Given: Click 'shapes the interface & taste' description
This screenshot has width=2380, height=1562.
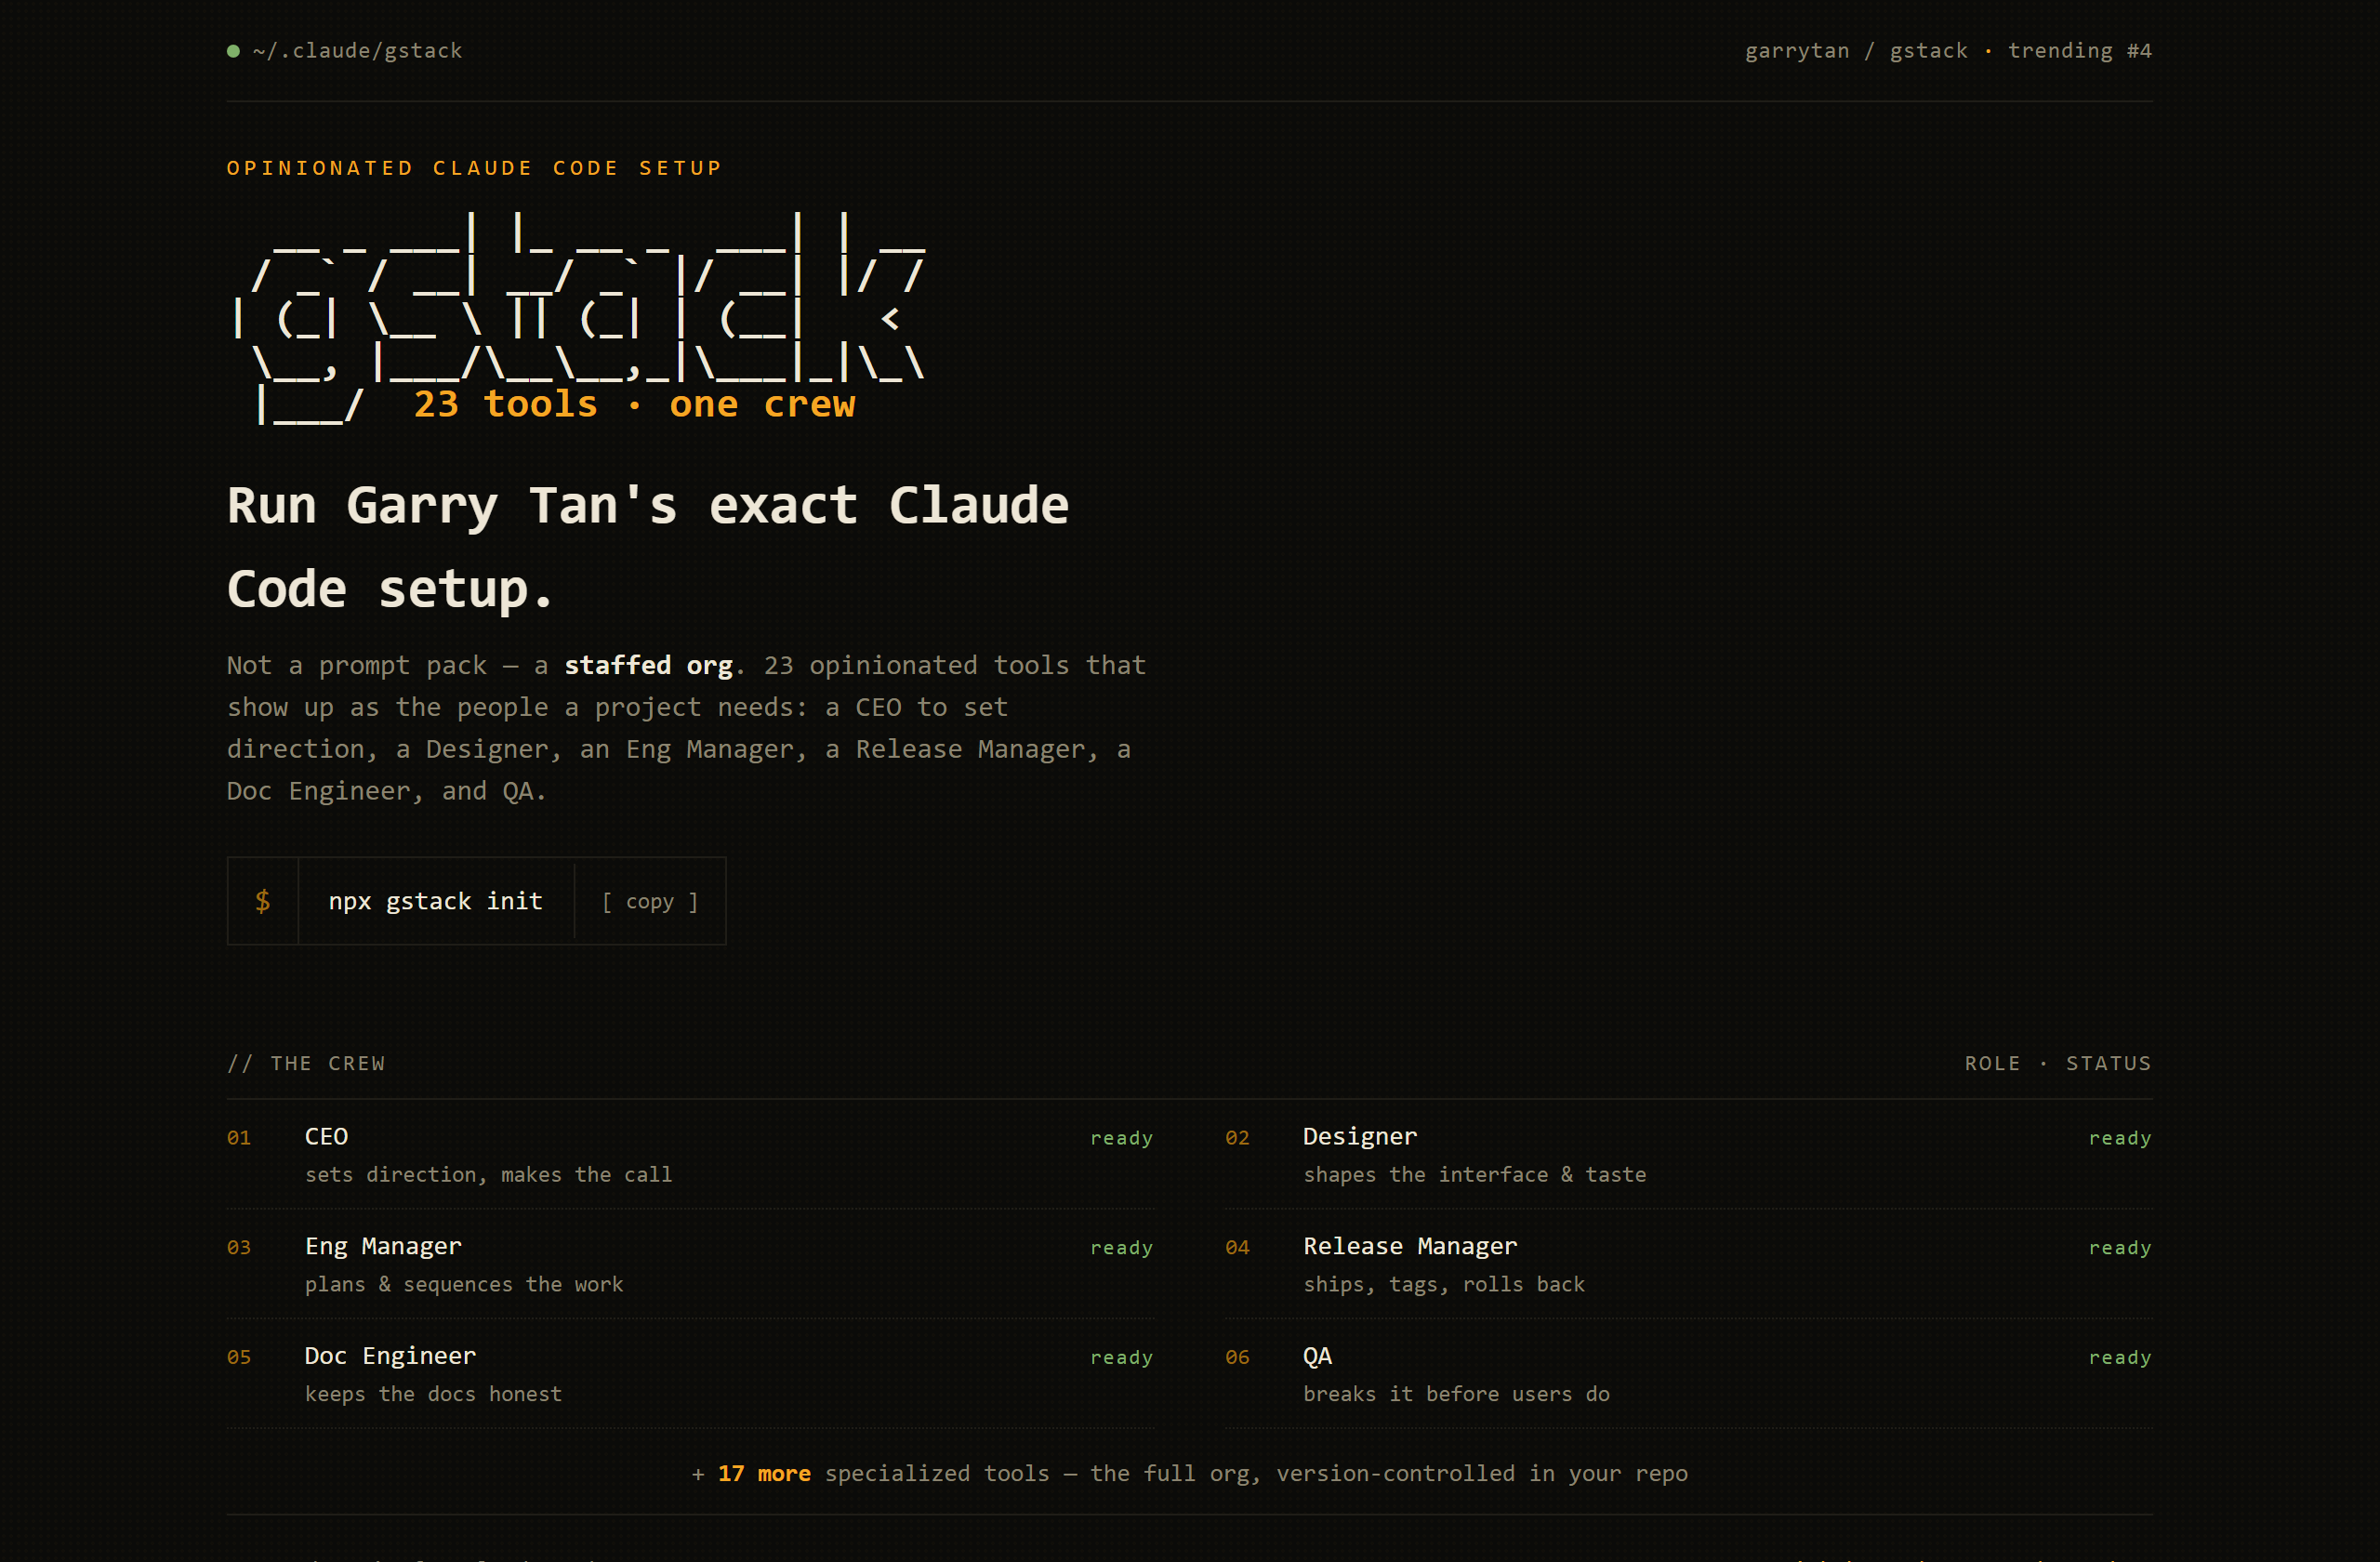Looking at the screenshot, I should coord(1475,1175).
